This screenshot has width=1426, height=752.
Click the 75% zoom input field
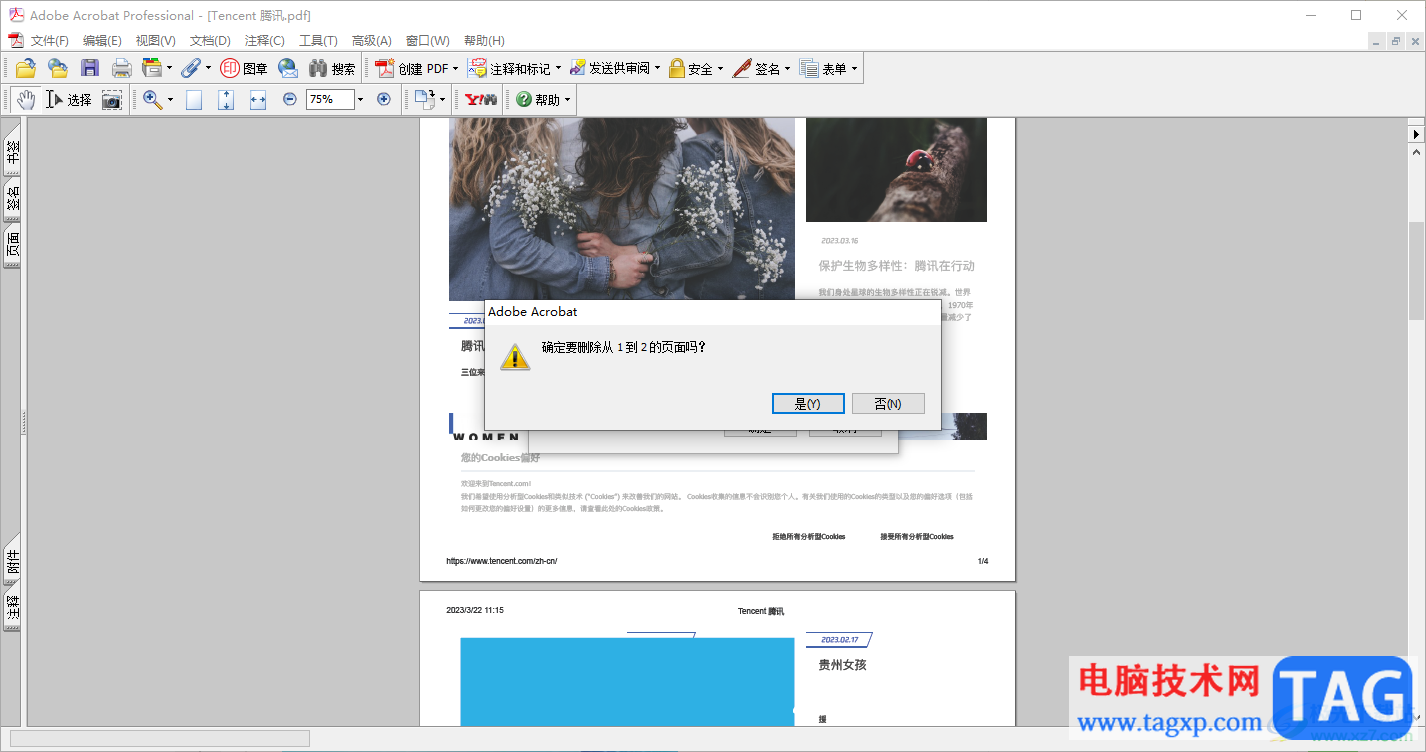tap(330, 99)
